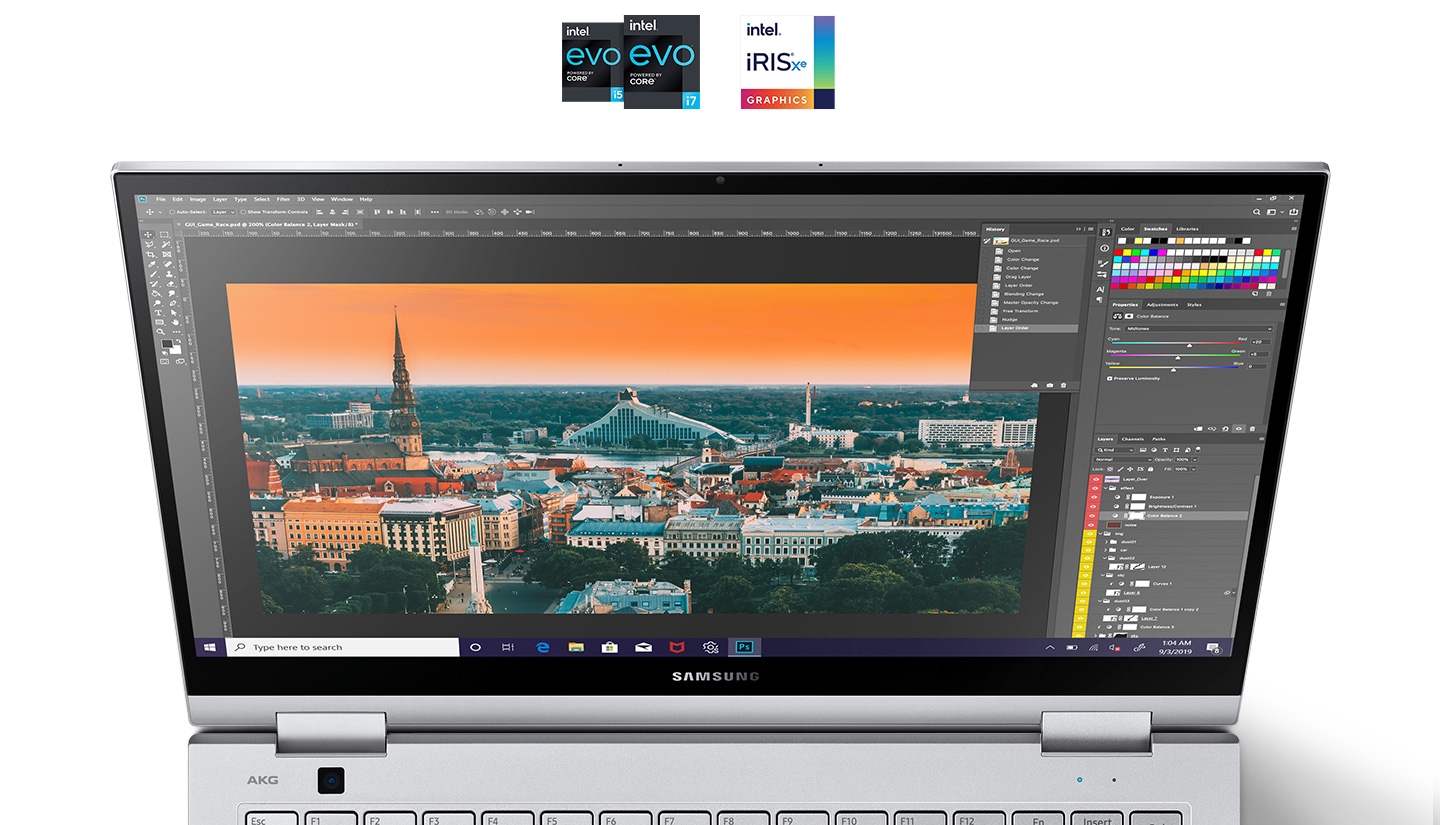The height and width of the screenshot is (825, 1440).
Task: Open the Photoshop app on the taskbar
Action: coord(744,647)
